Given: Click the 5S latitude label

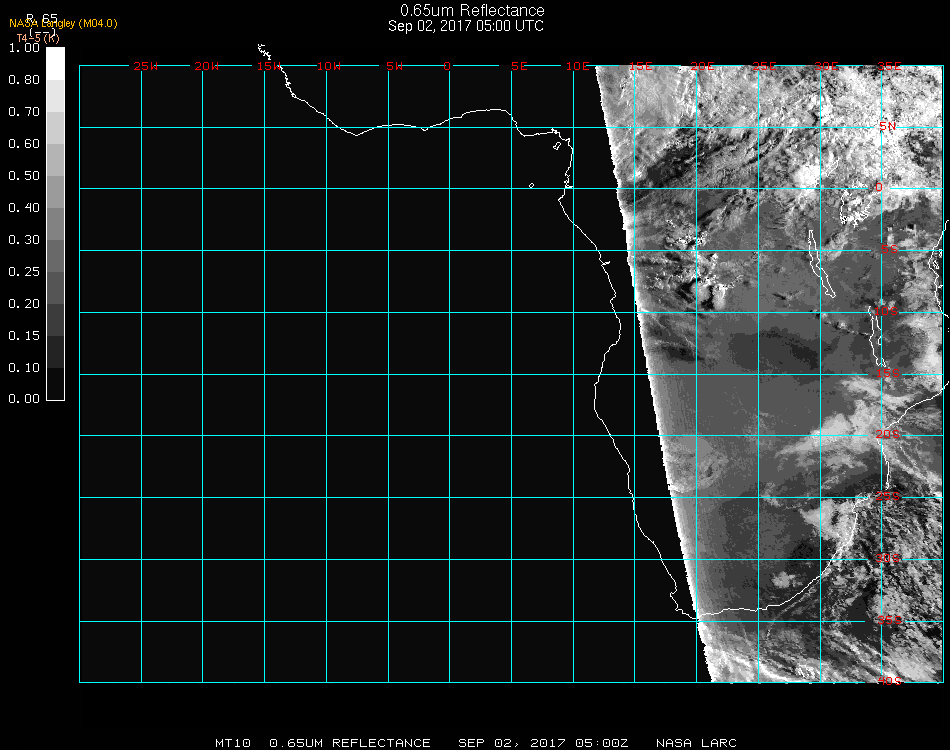Looking at the screenshot, I should coord(889,249).
